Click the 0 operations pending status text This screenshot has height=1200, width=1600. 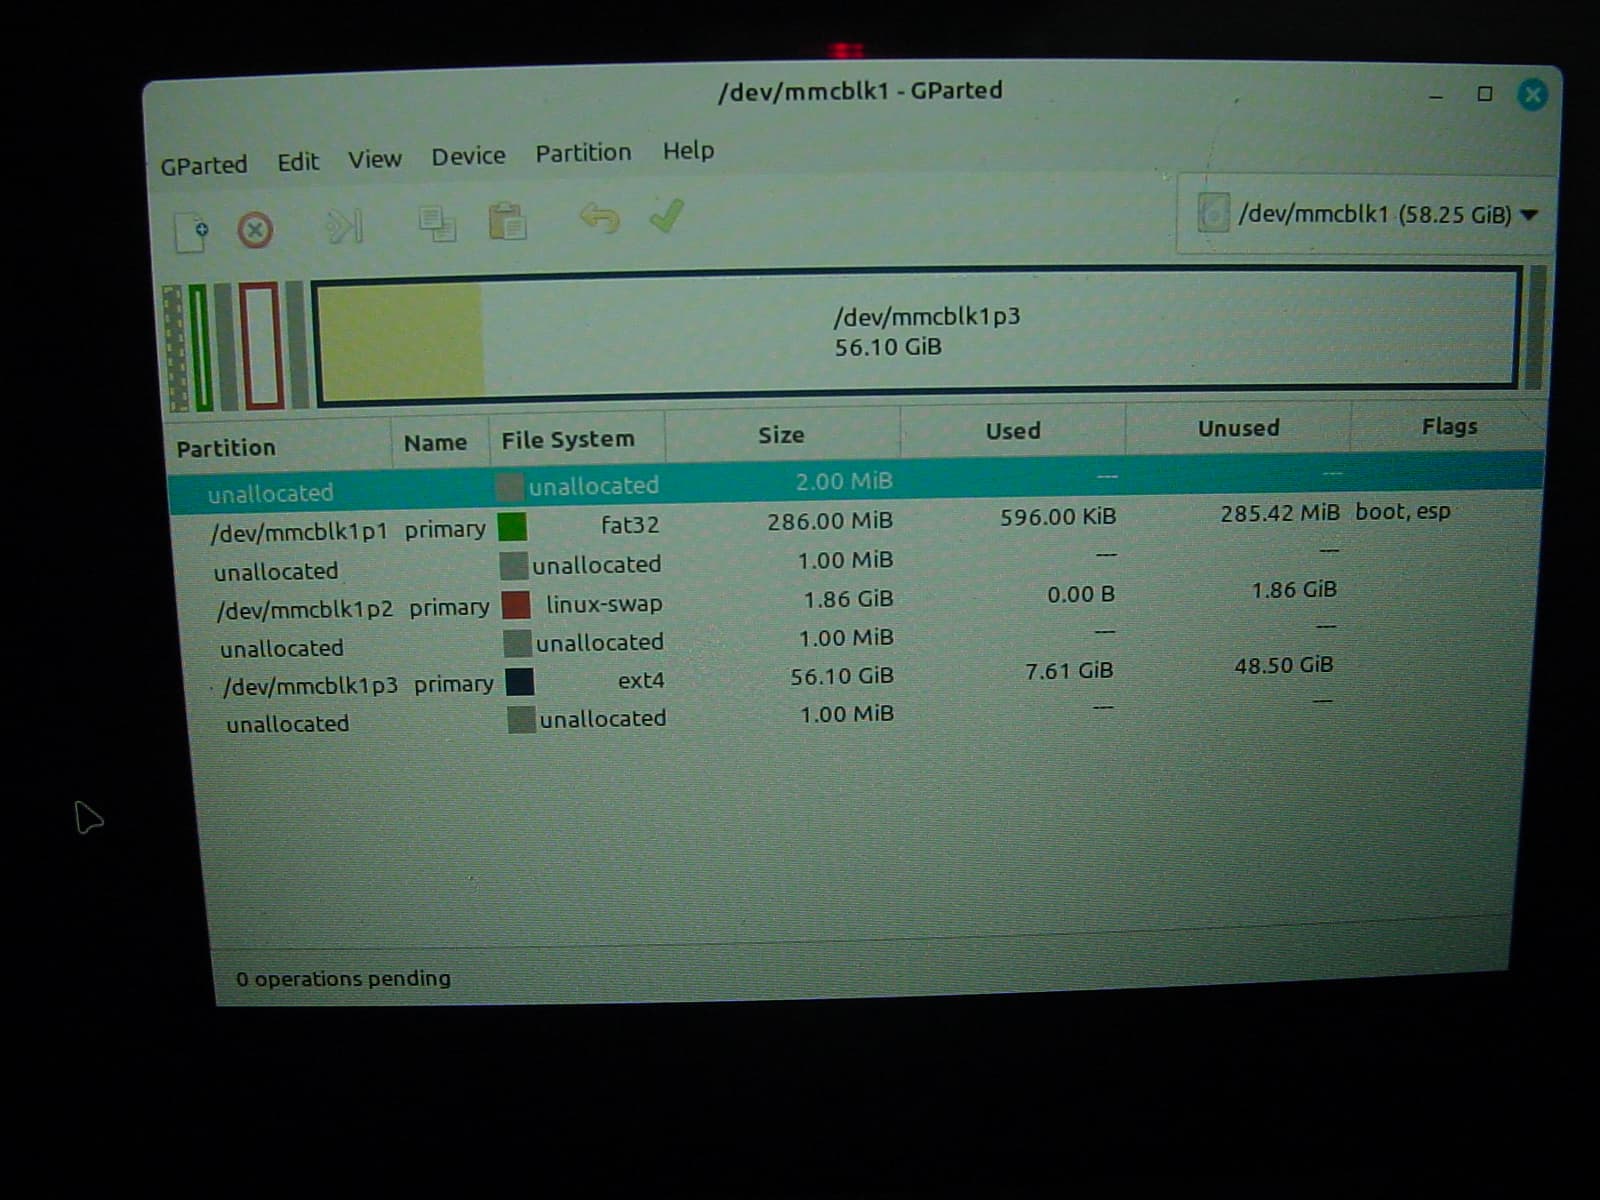tap(343, 978)
